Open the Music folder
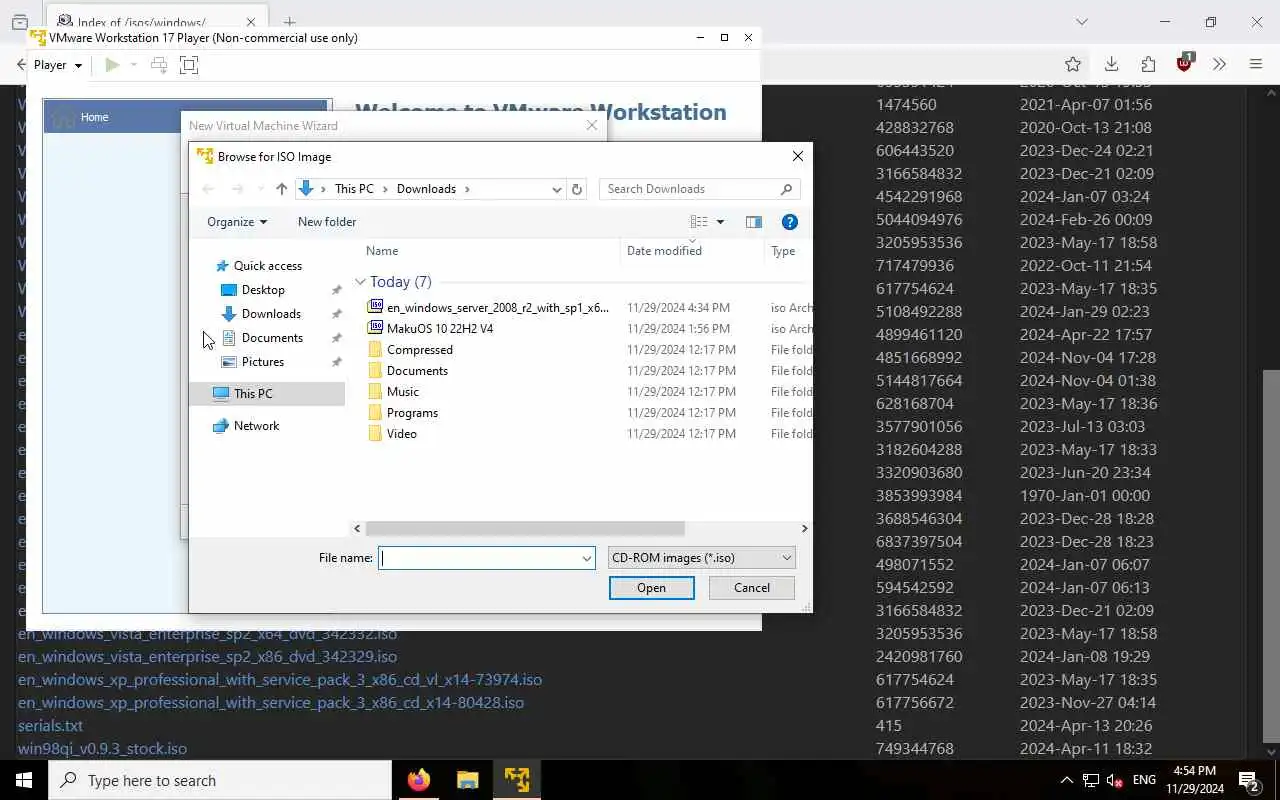The height and width of the screenshot is (800, 1280). click(394, 392)
